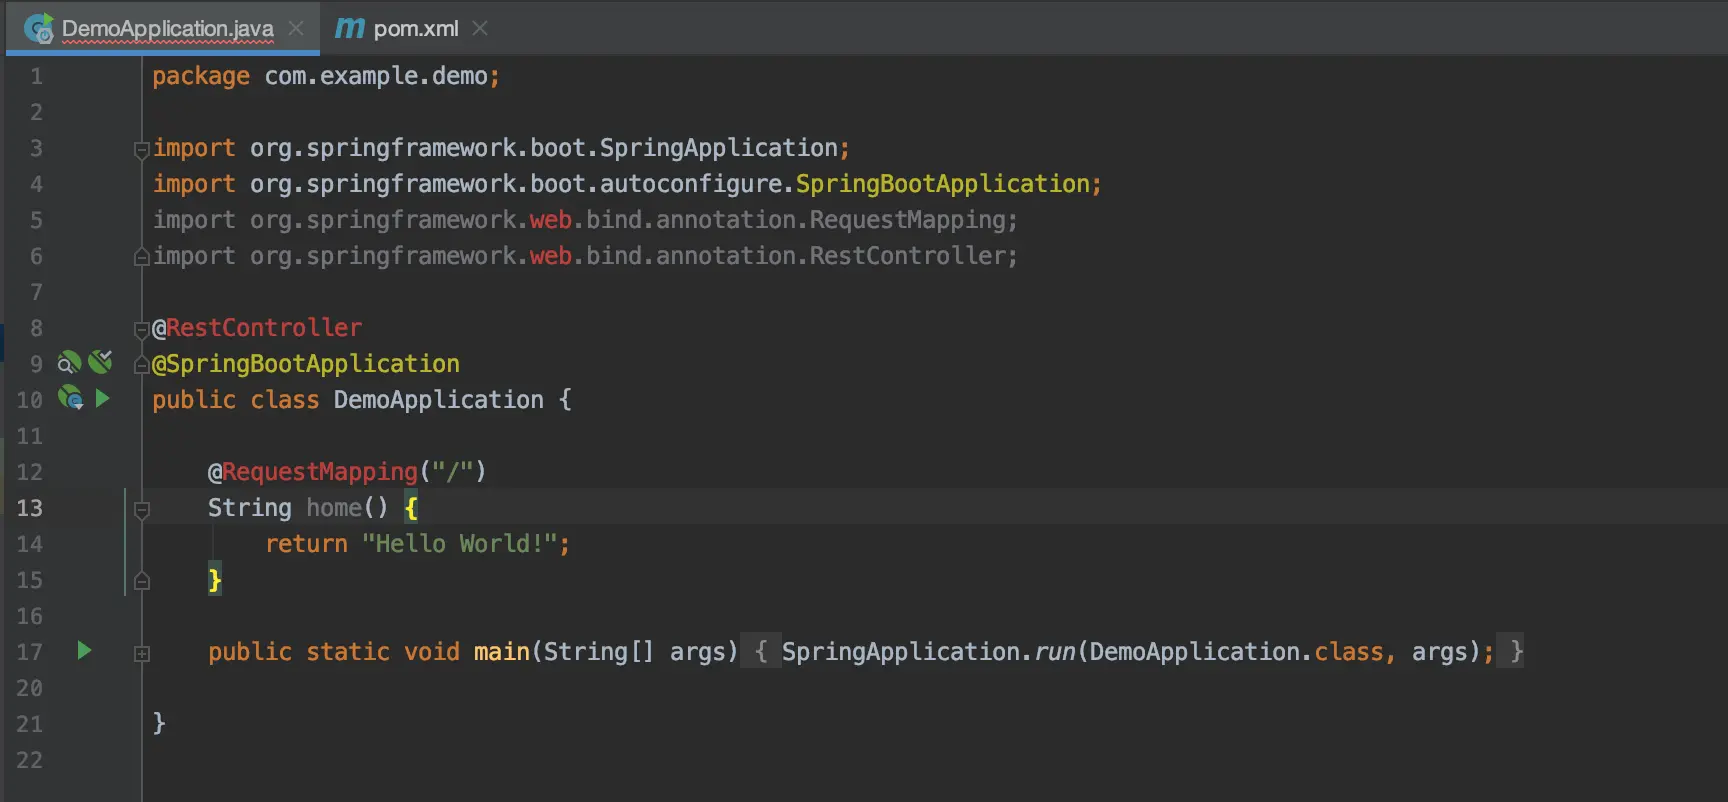Click the highlighted opening brace on line 13
The height and width of the screenshot is (802, 1728).
pos(411,508)
